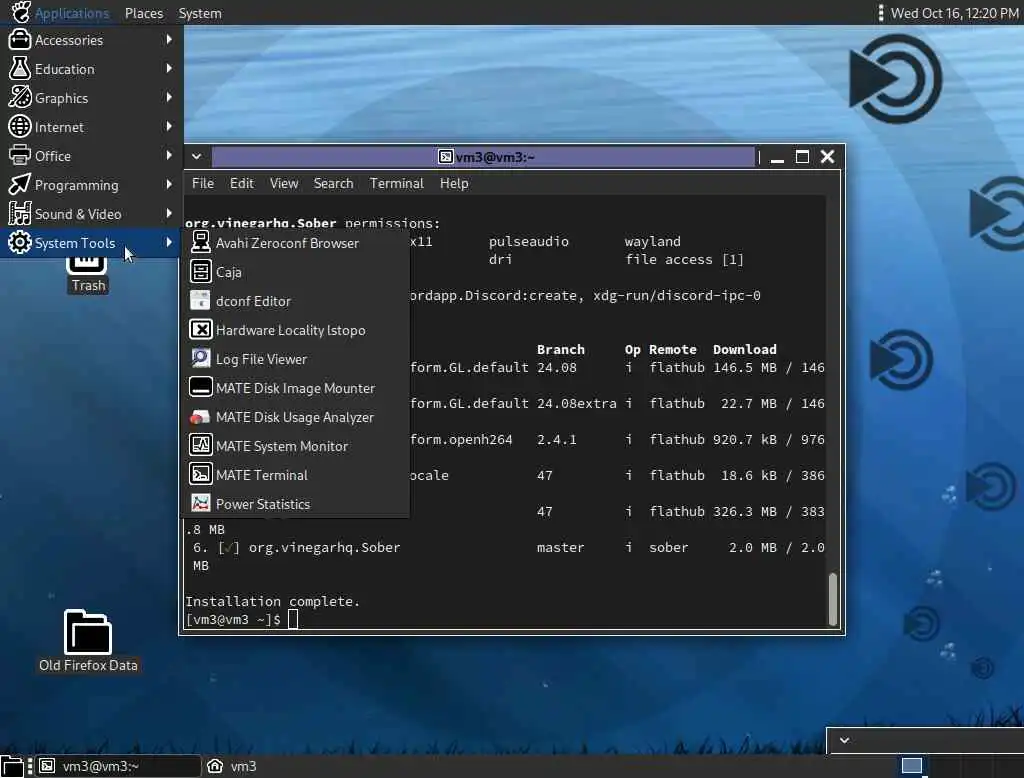The width and height of the screenshot is (1024, 778).
Task: Open the terminal View menu
Action: click(x=284, y=184)
